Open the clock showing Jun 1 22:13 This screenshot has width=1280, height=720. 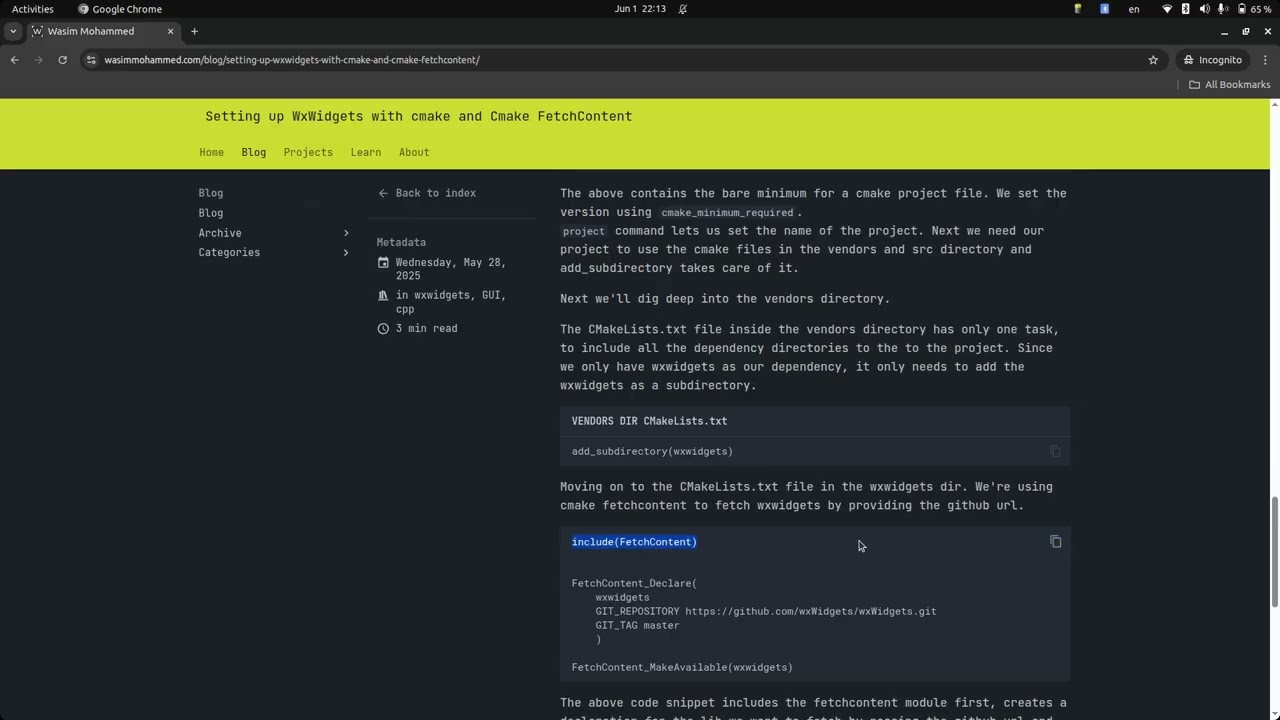click(640, 9)
